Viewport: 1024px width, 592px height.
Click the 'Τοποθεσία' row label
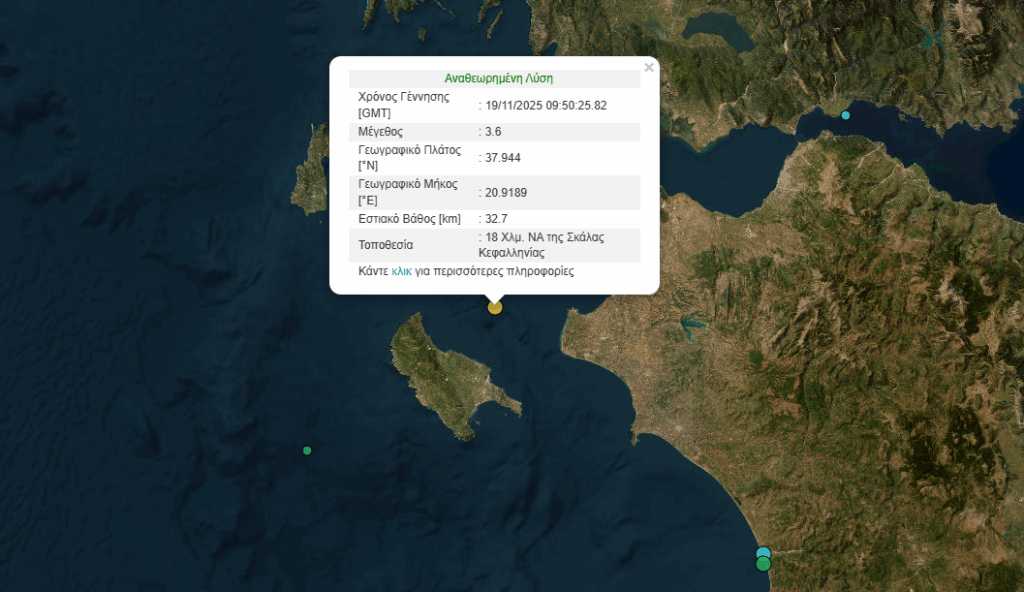385,245
